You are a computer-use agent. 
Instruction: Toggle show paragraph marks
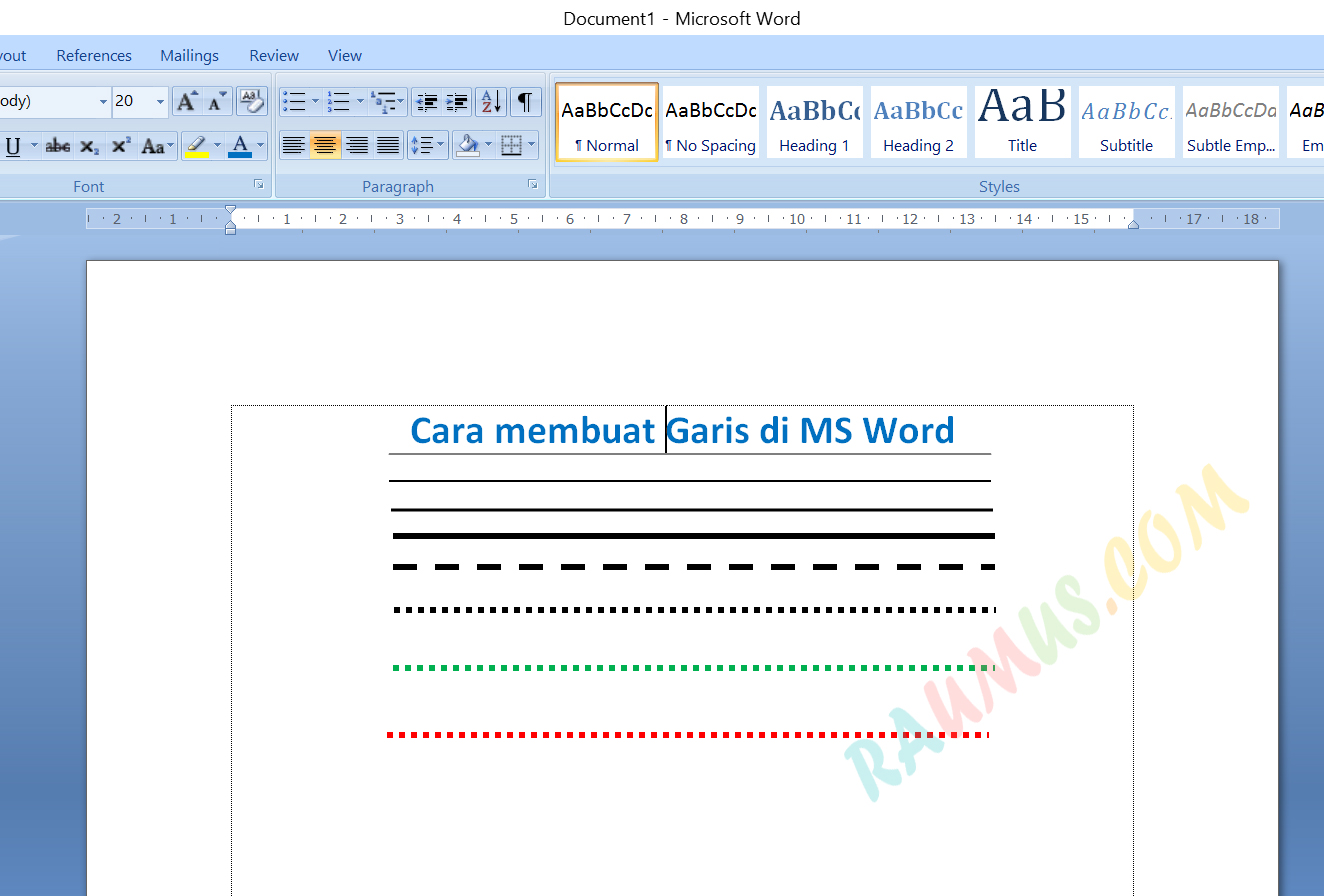(x=525, y=101)
